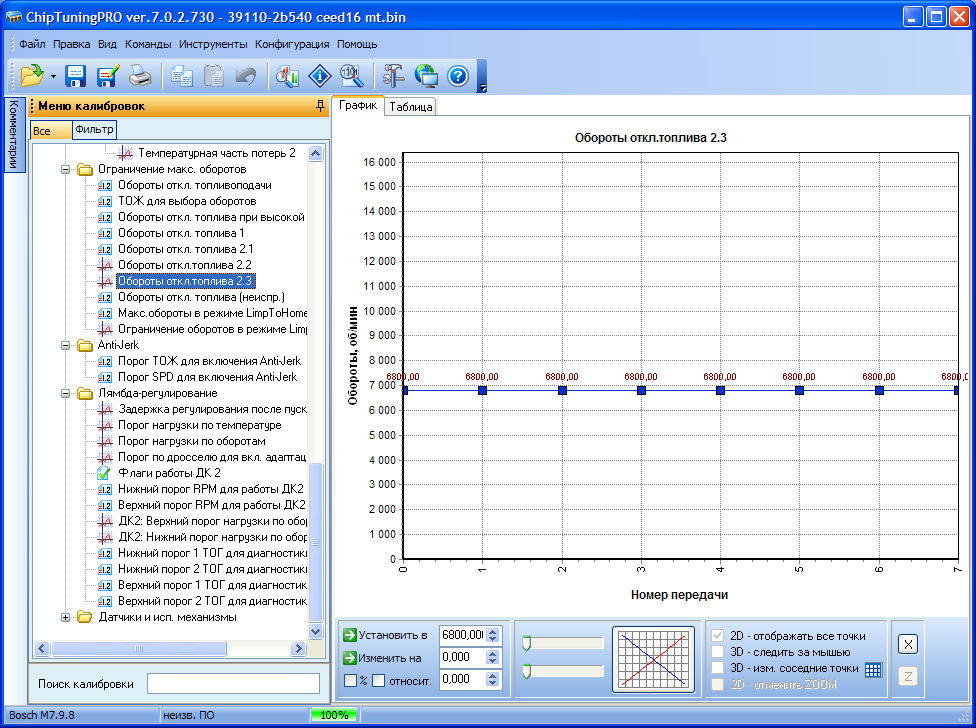Click the binary search magnifier icon

(x=350, y=75)
